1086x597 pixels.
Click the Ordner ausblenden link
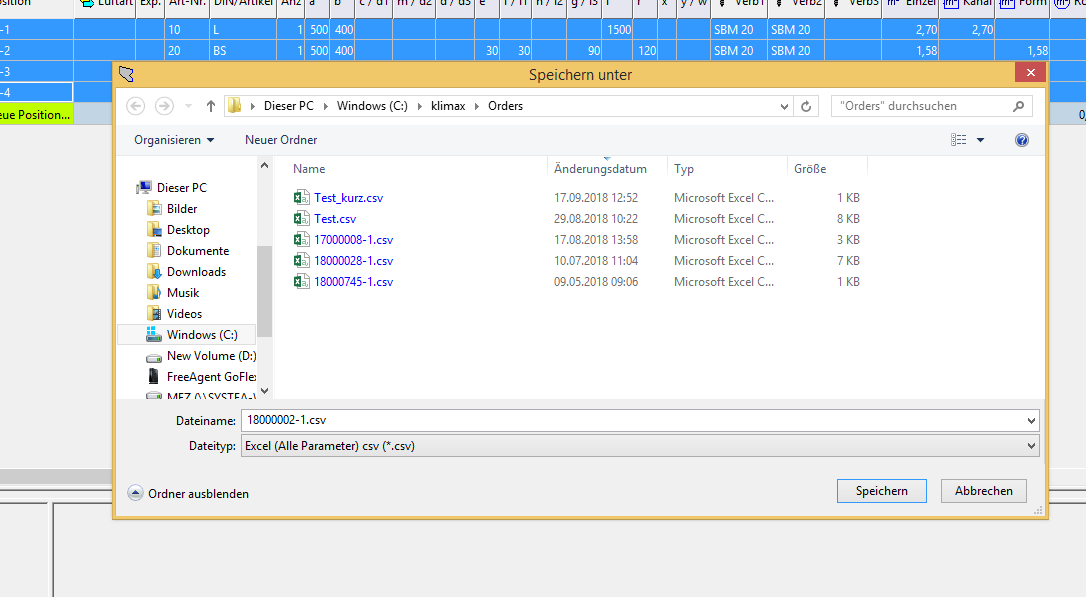pyautogui.click(x=198, y=494)
